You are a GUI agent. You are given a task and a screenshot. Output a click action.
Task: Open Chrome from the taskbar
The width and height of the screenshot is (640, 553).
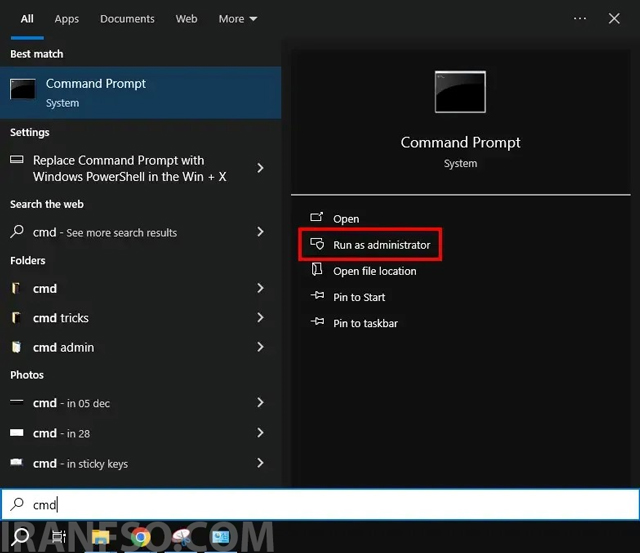point(140,537)
